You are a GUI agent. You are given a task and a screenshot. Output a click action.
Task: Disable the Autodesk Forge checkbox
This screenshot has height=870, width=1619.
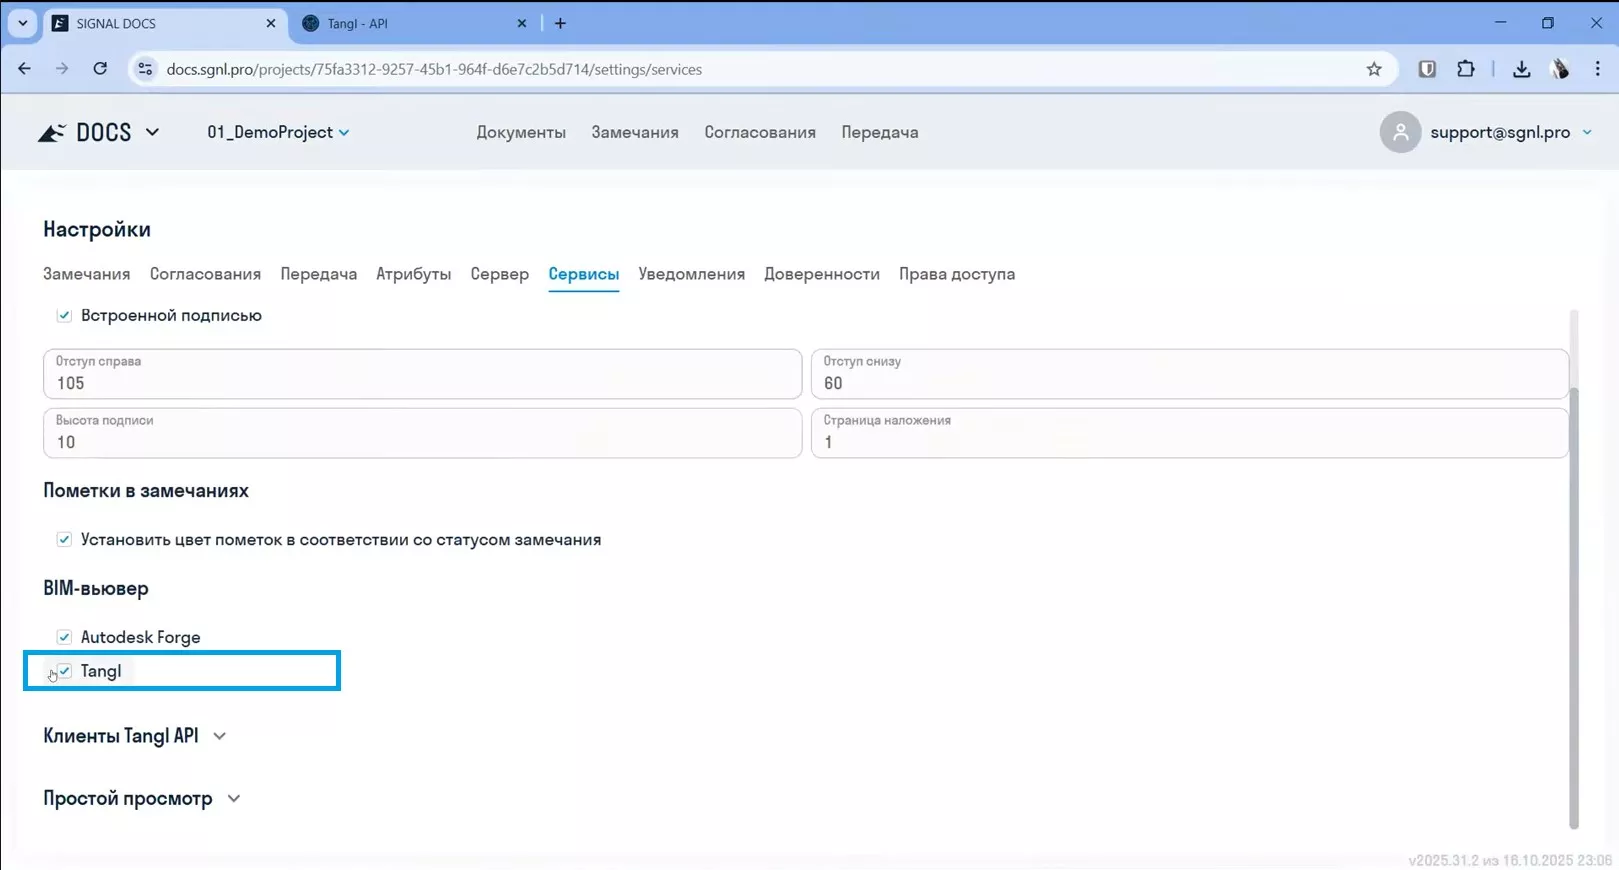[65, 637]
